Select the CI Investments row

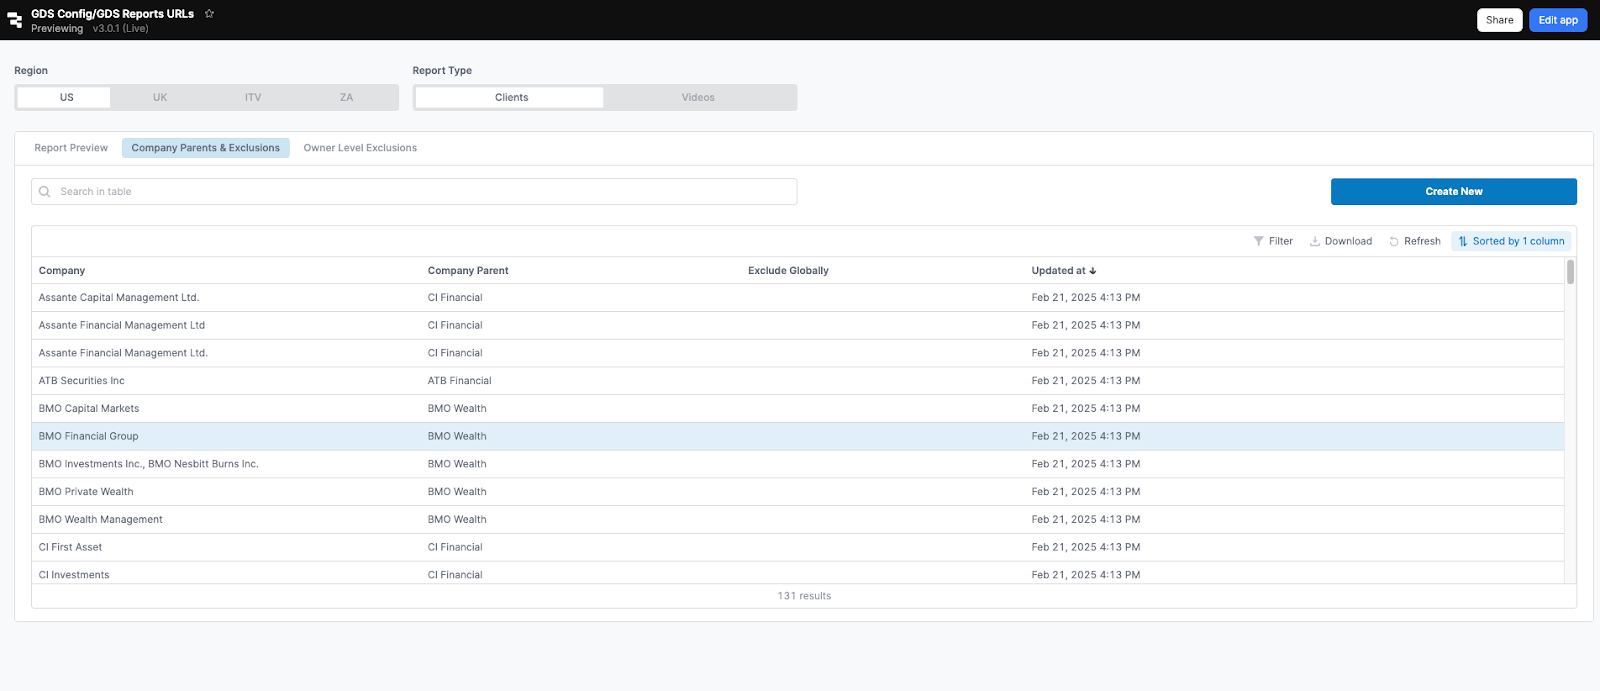798,573
